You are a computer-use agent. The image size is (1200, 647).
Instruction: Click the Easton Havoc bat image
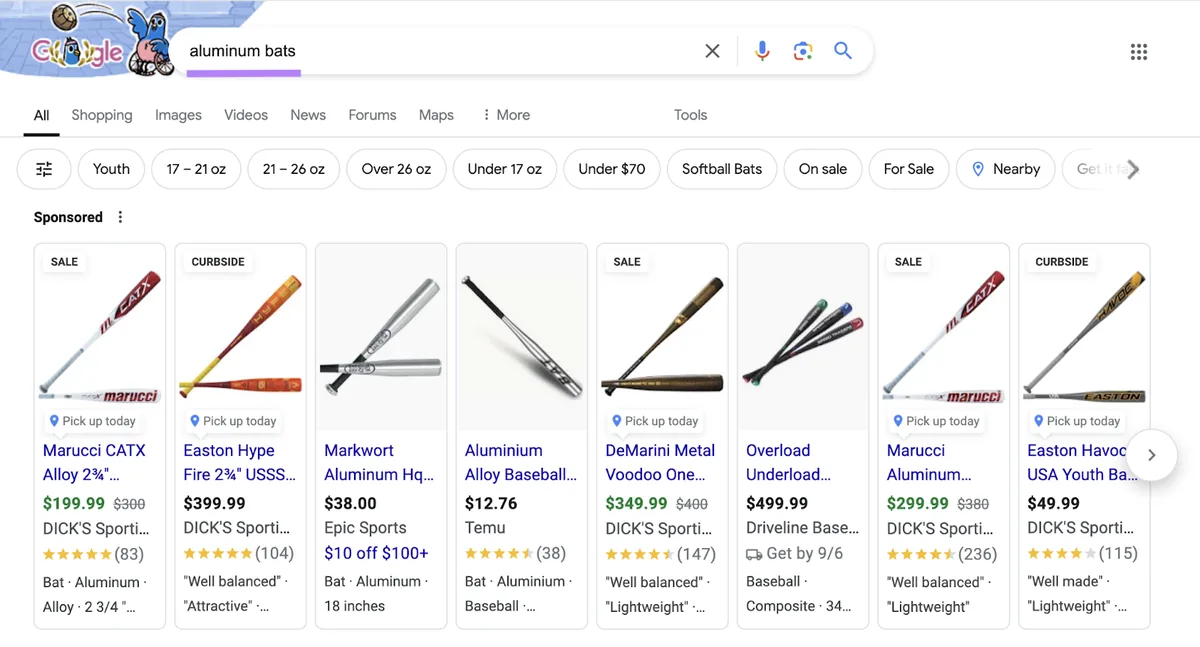pyautogui.click(x=1084, y=337)
